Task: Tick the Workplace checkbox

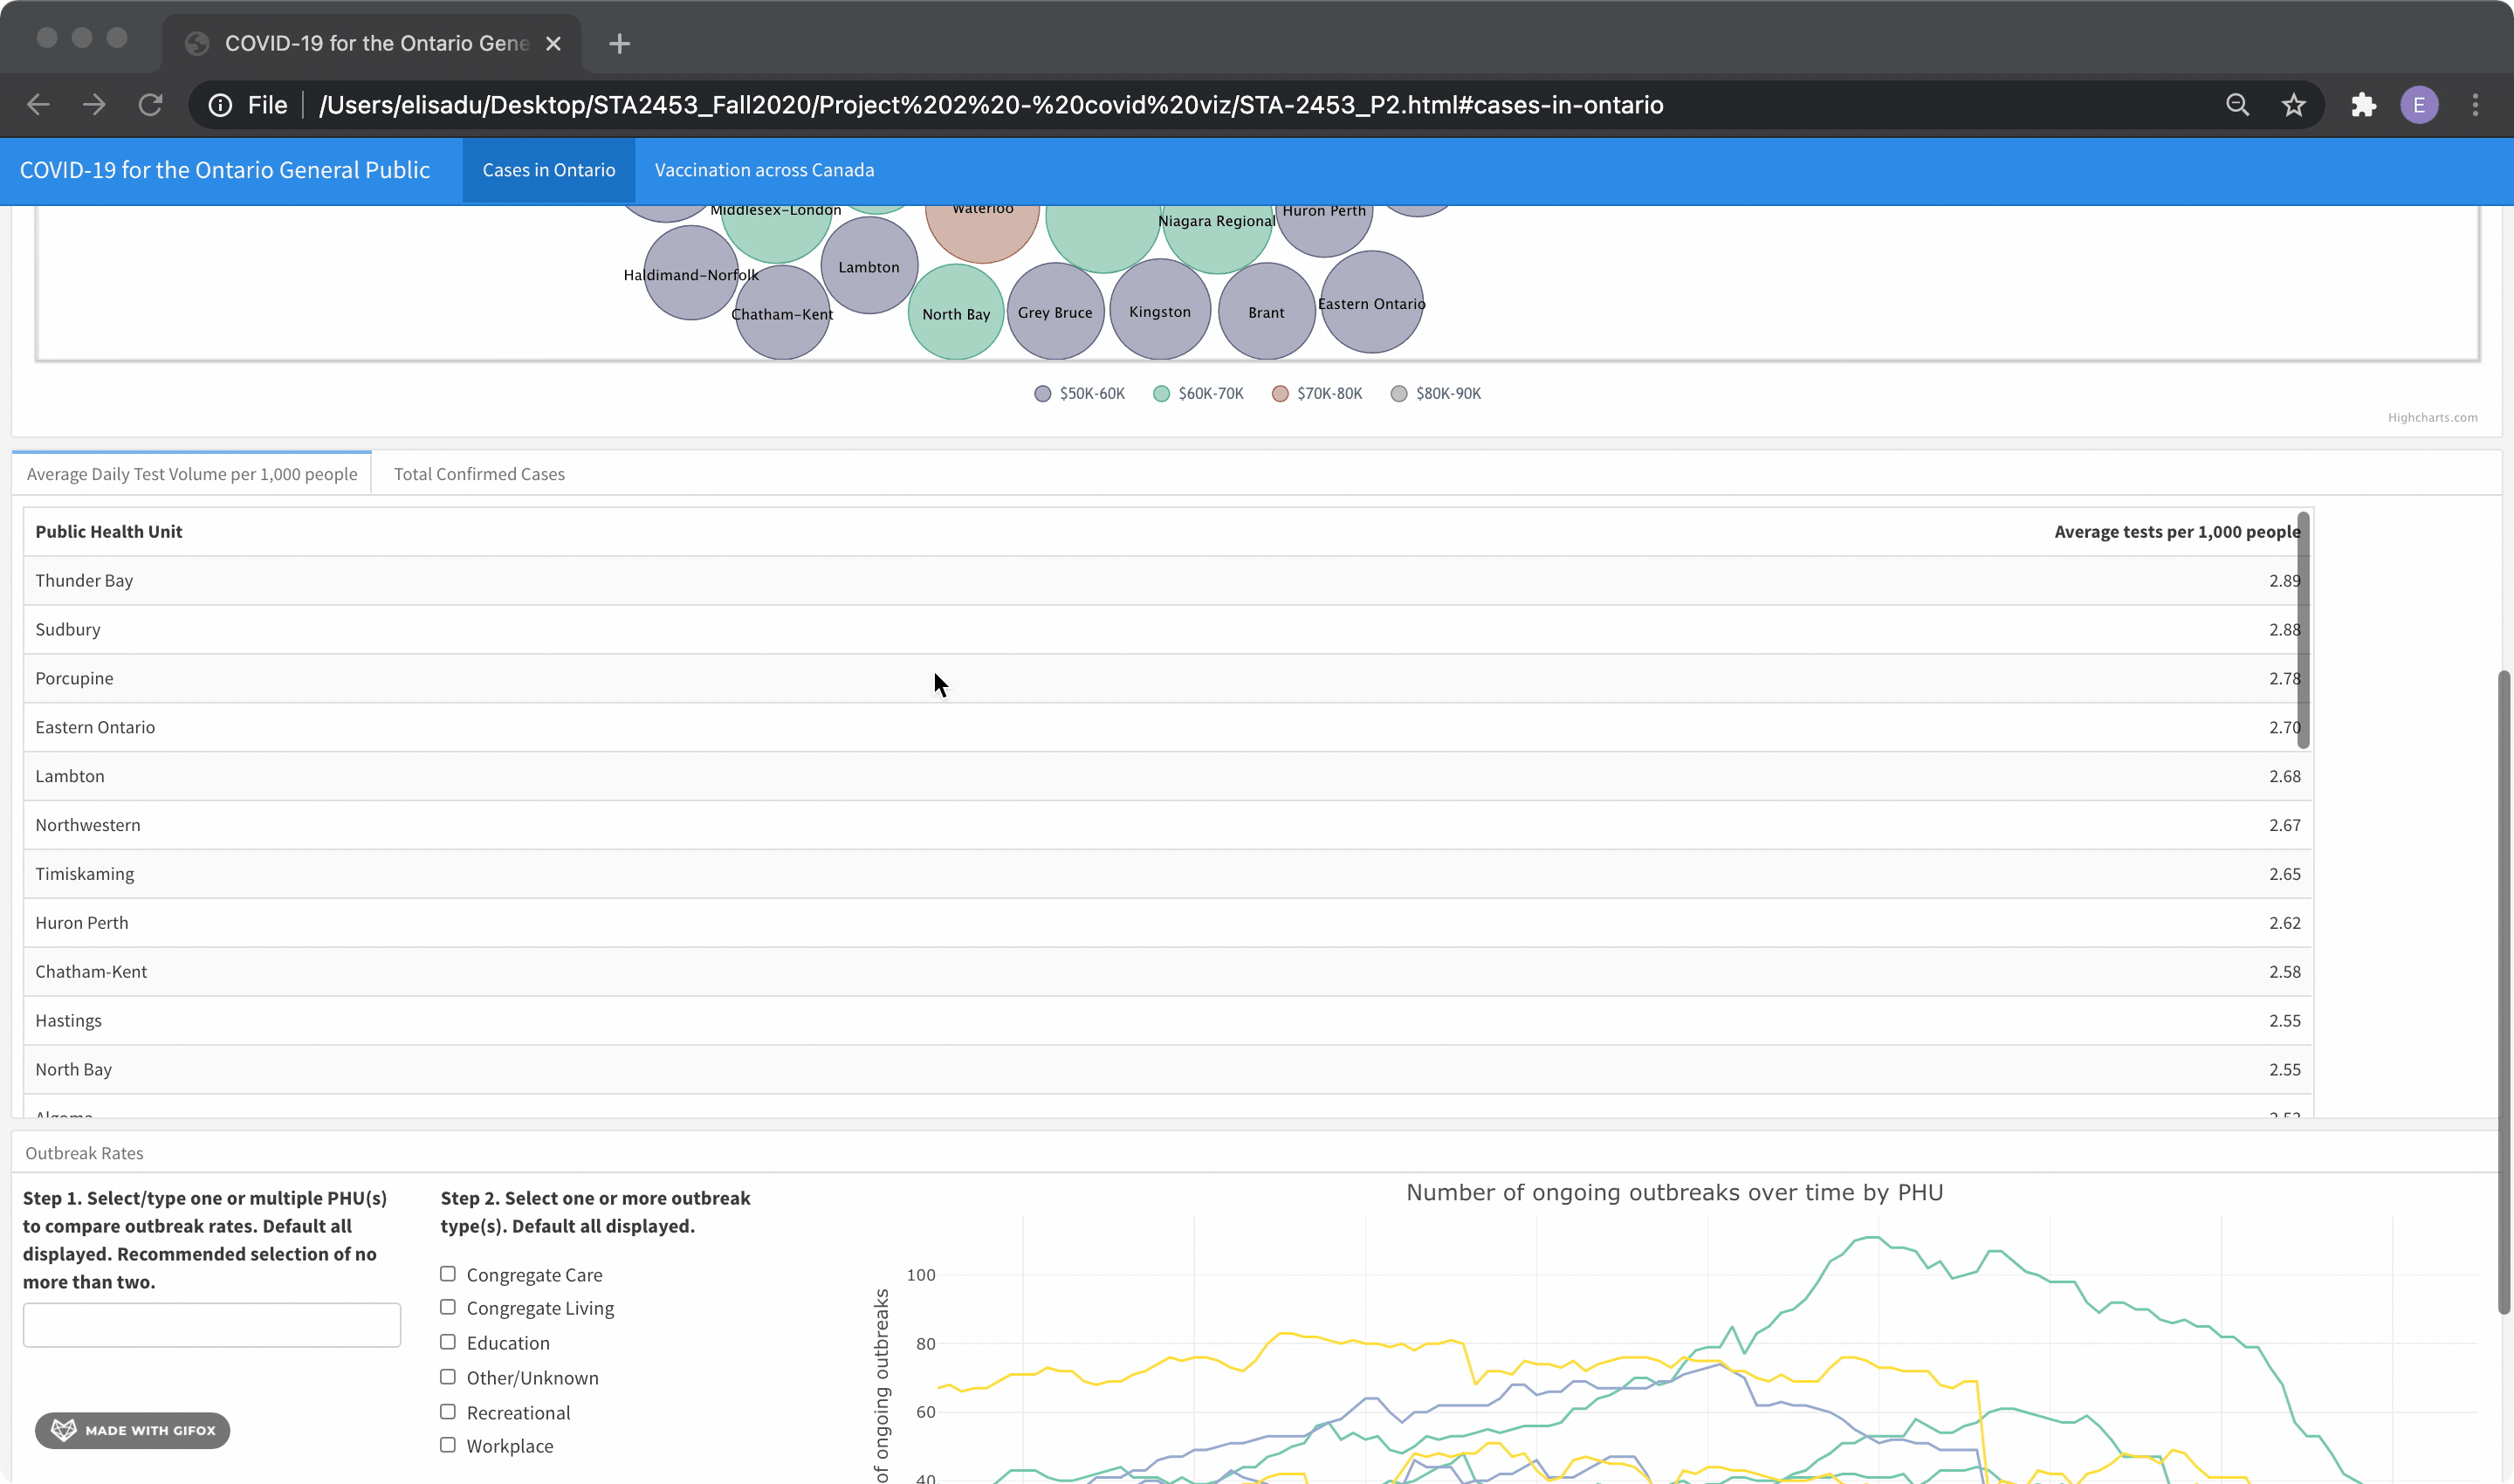Action: pos(448,1445)
